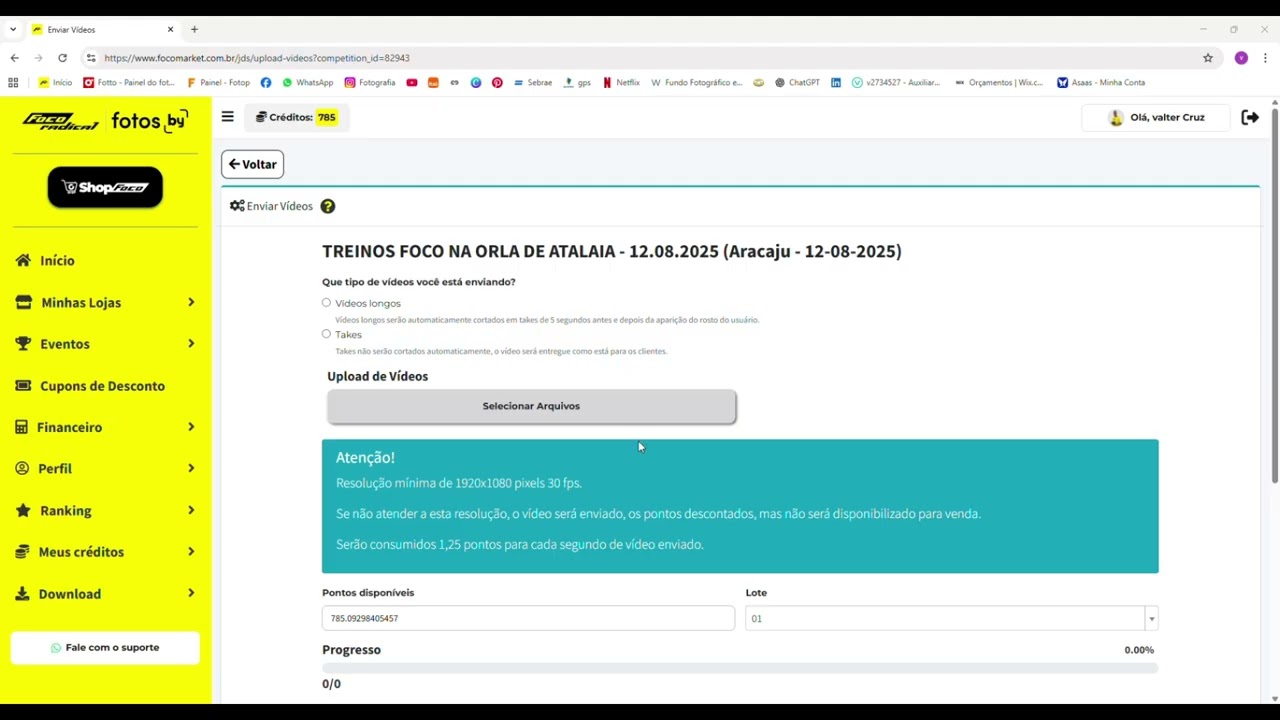Bookmark this page with the star icon
The image size is (1280, 720).
click(1208, 58)
